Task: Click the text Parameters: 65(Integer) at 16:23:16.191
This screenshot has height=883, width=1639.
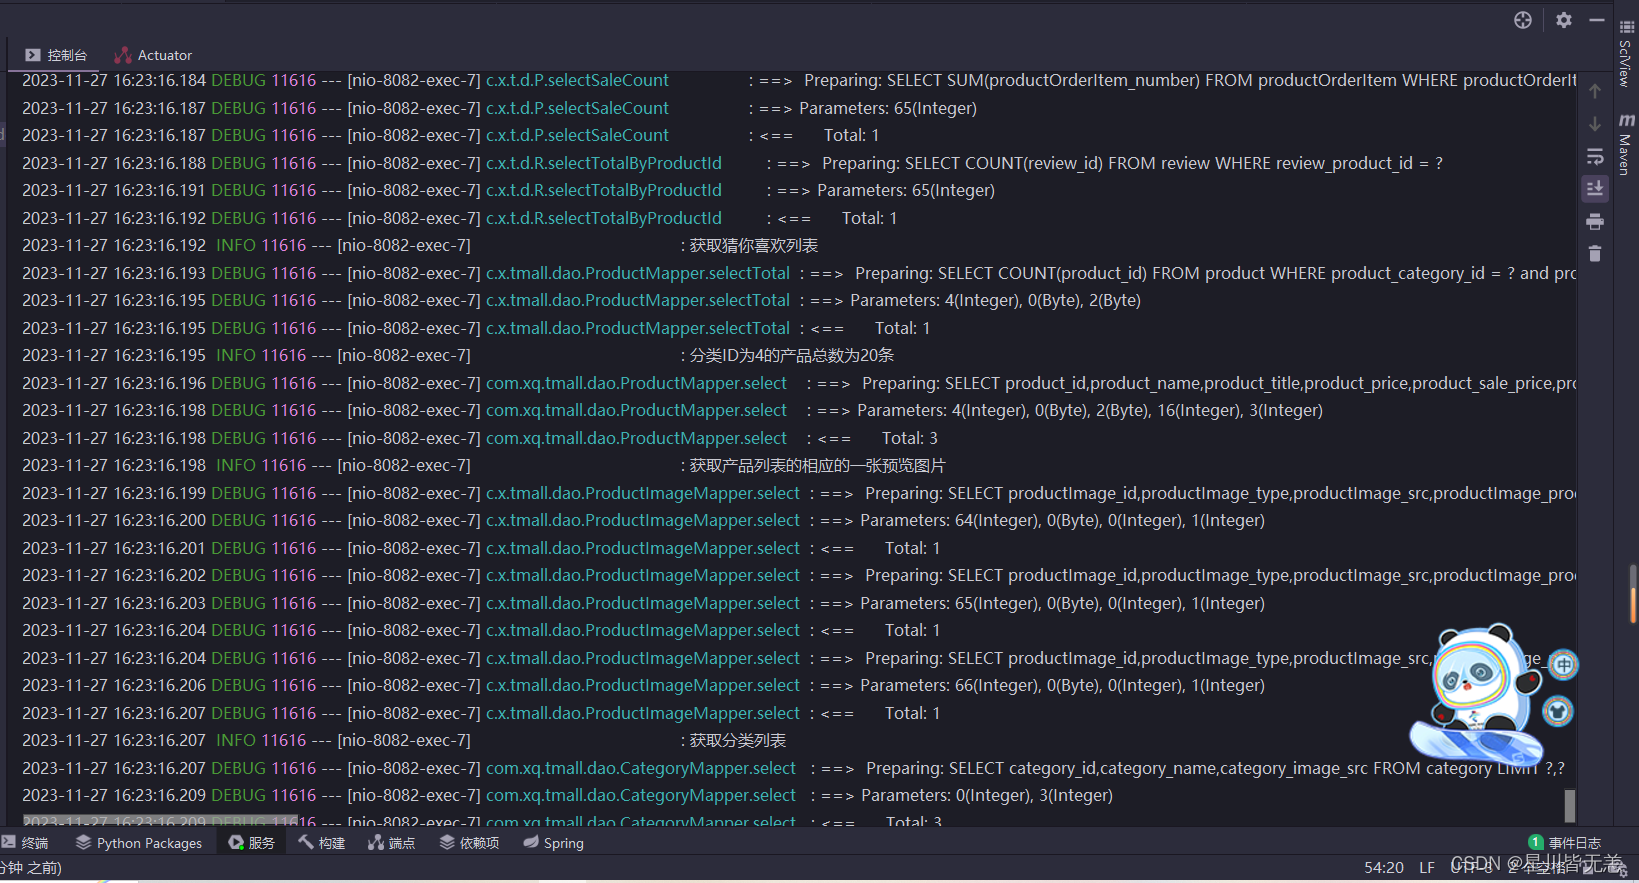Action: pos(906,190)
